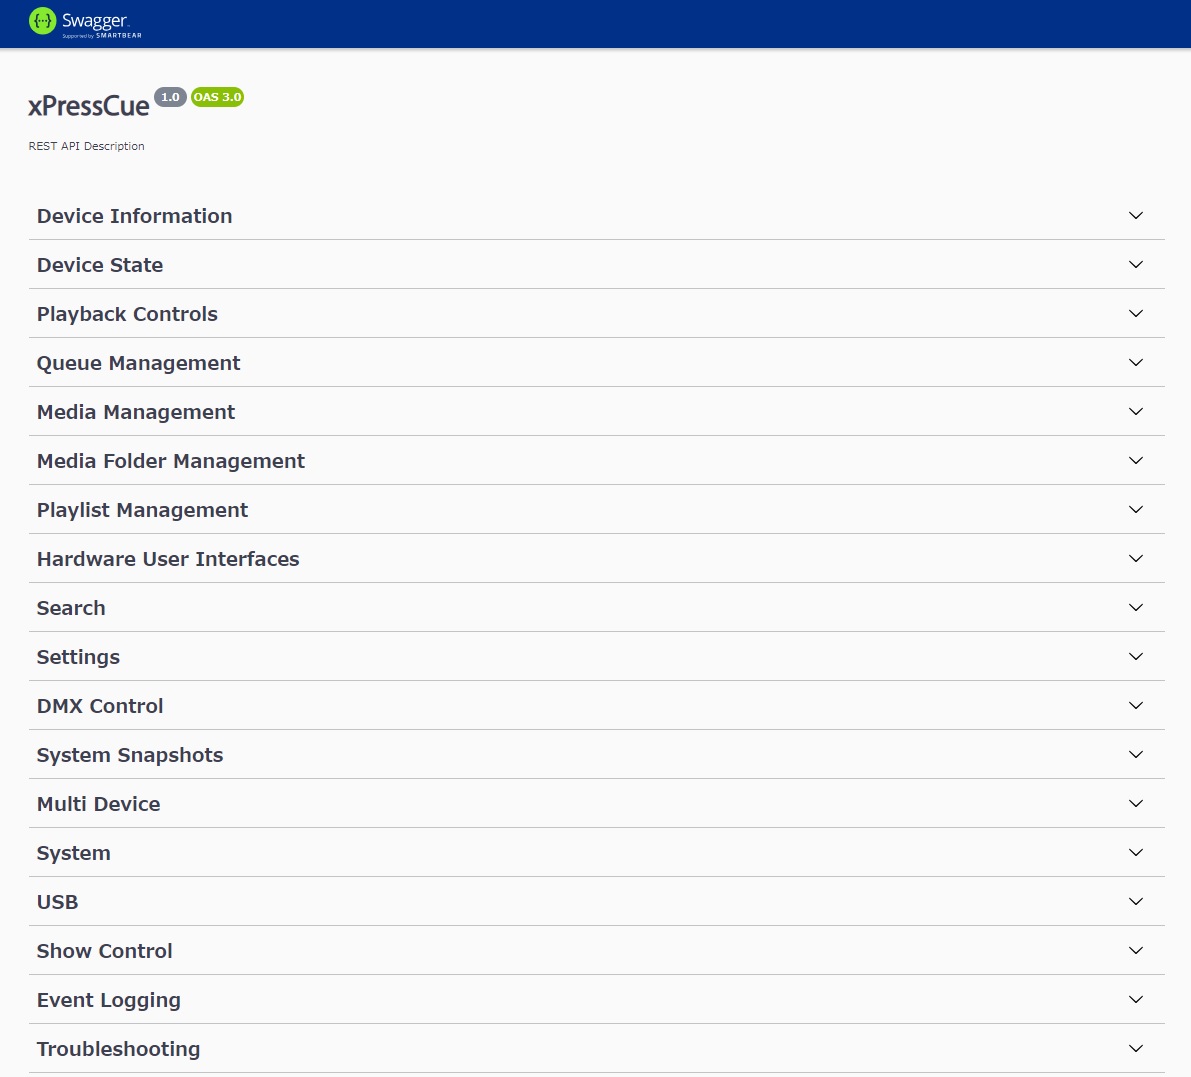Click the System Snapshots section title

pyautogui.click(x=130, y=756)
